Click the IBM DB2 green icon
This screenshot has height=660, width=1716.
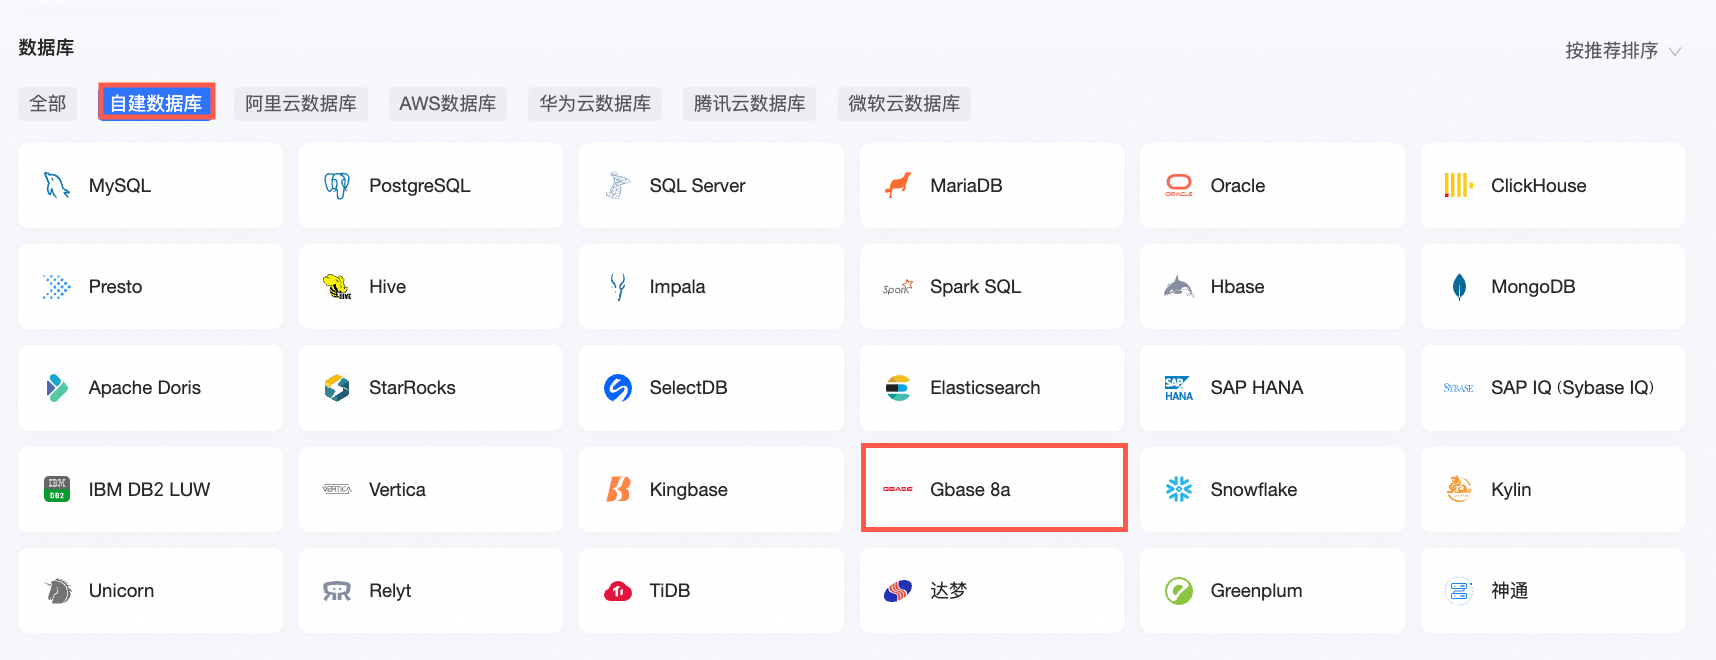(57, 489)
